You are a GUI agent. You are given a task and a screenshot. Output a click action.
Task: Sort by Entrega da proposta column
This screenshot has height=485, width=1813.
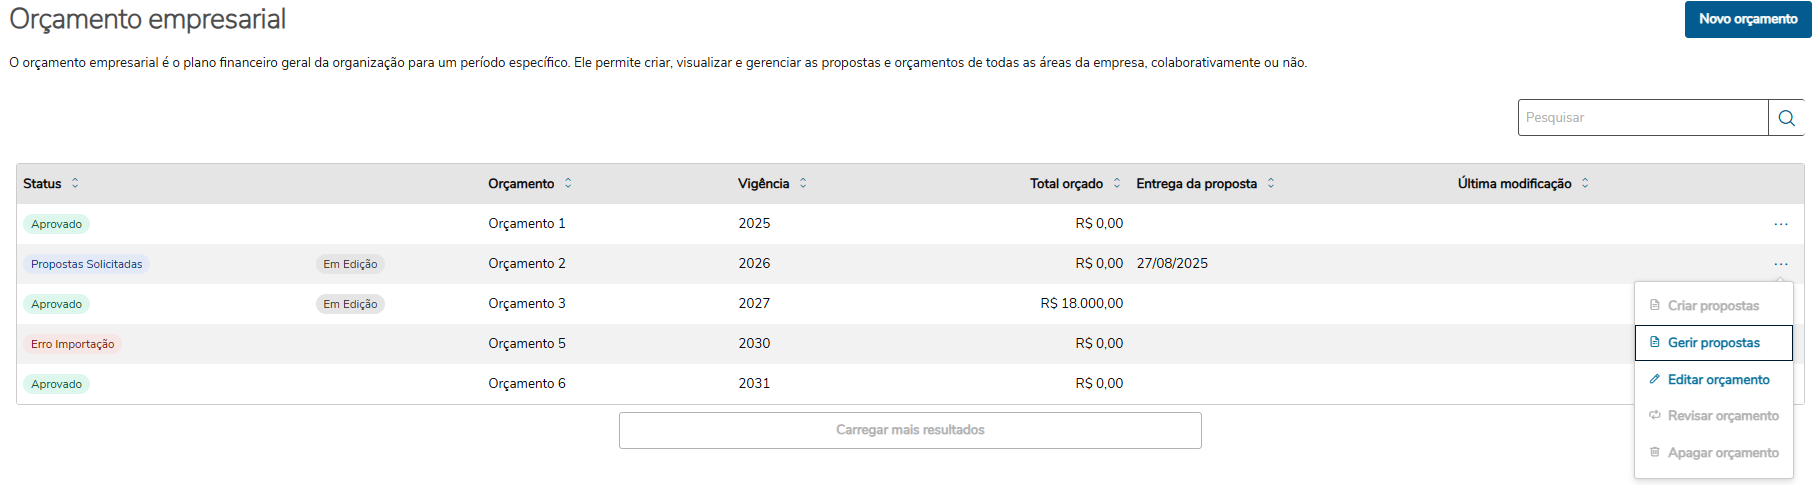coord(1271,183)
